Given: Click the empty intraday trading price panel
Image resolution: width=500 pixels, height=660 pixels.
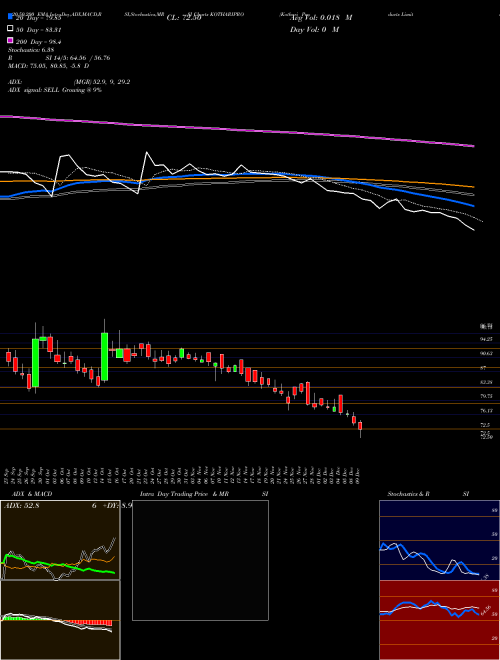Looking at the screenshot, I should click(200, 560).
